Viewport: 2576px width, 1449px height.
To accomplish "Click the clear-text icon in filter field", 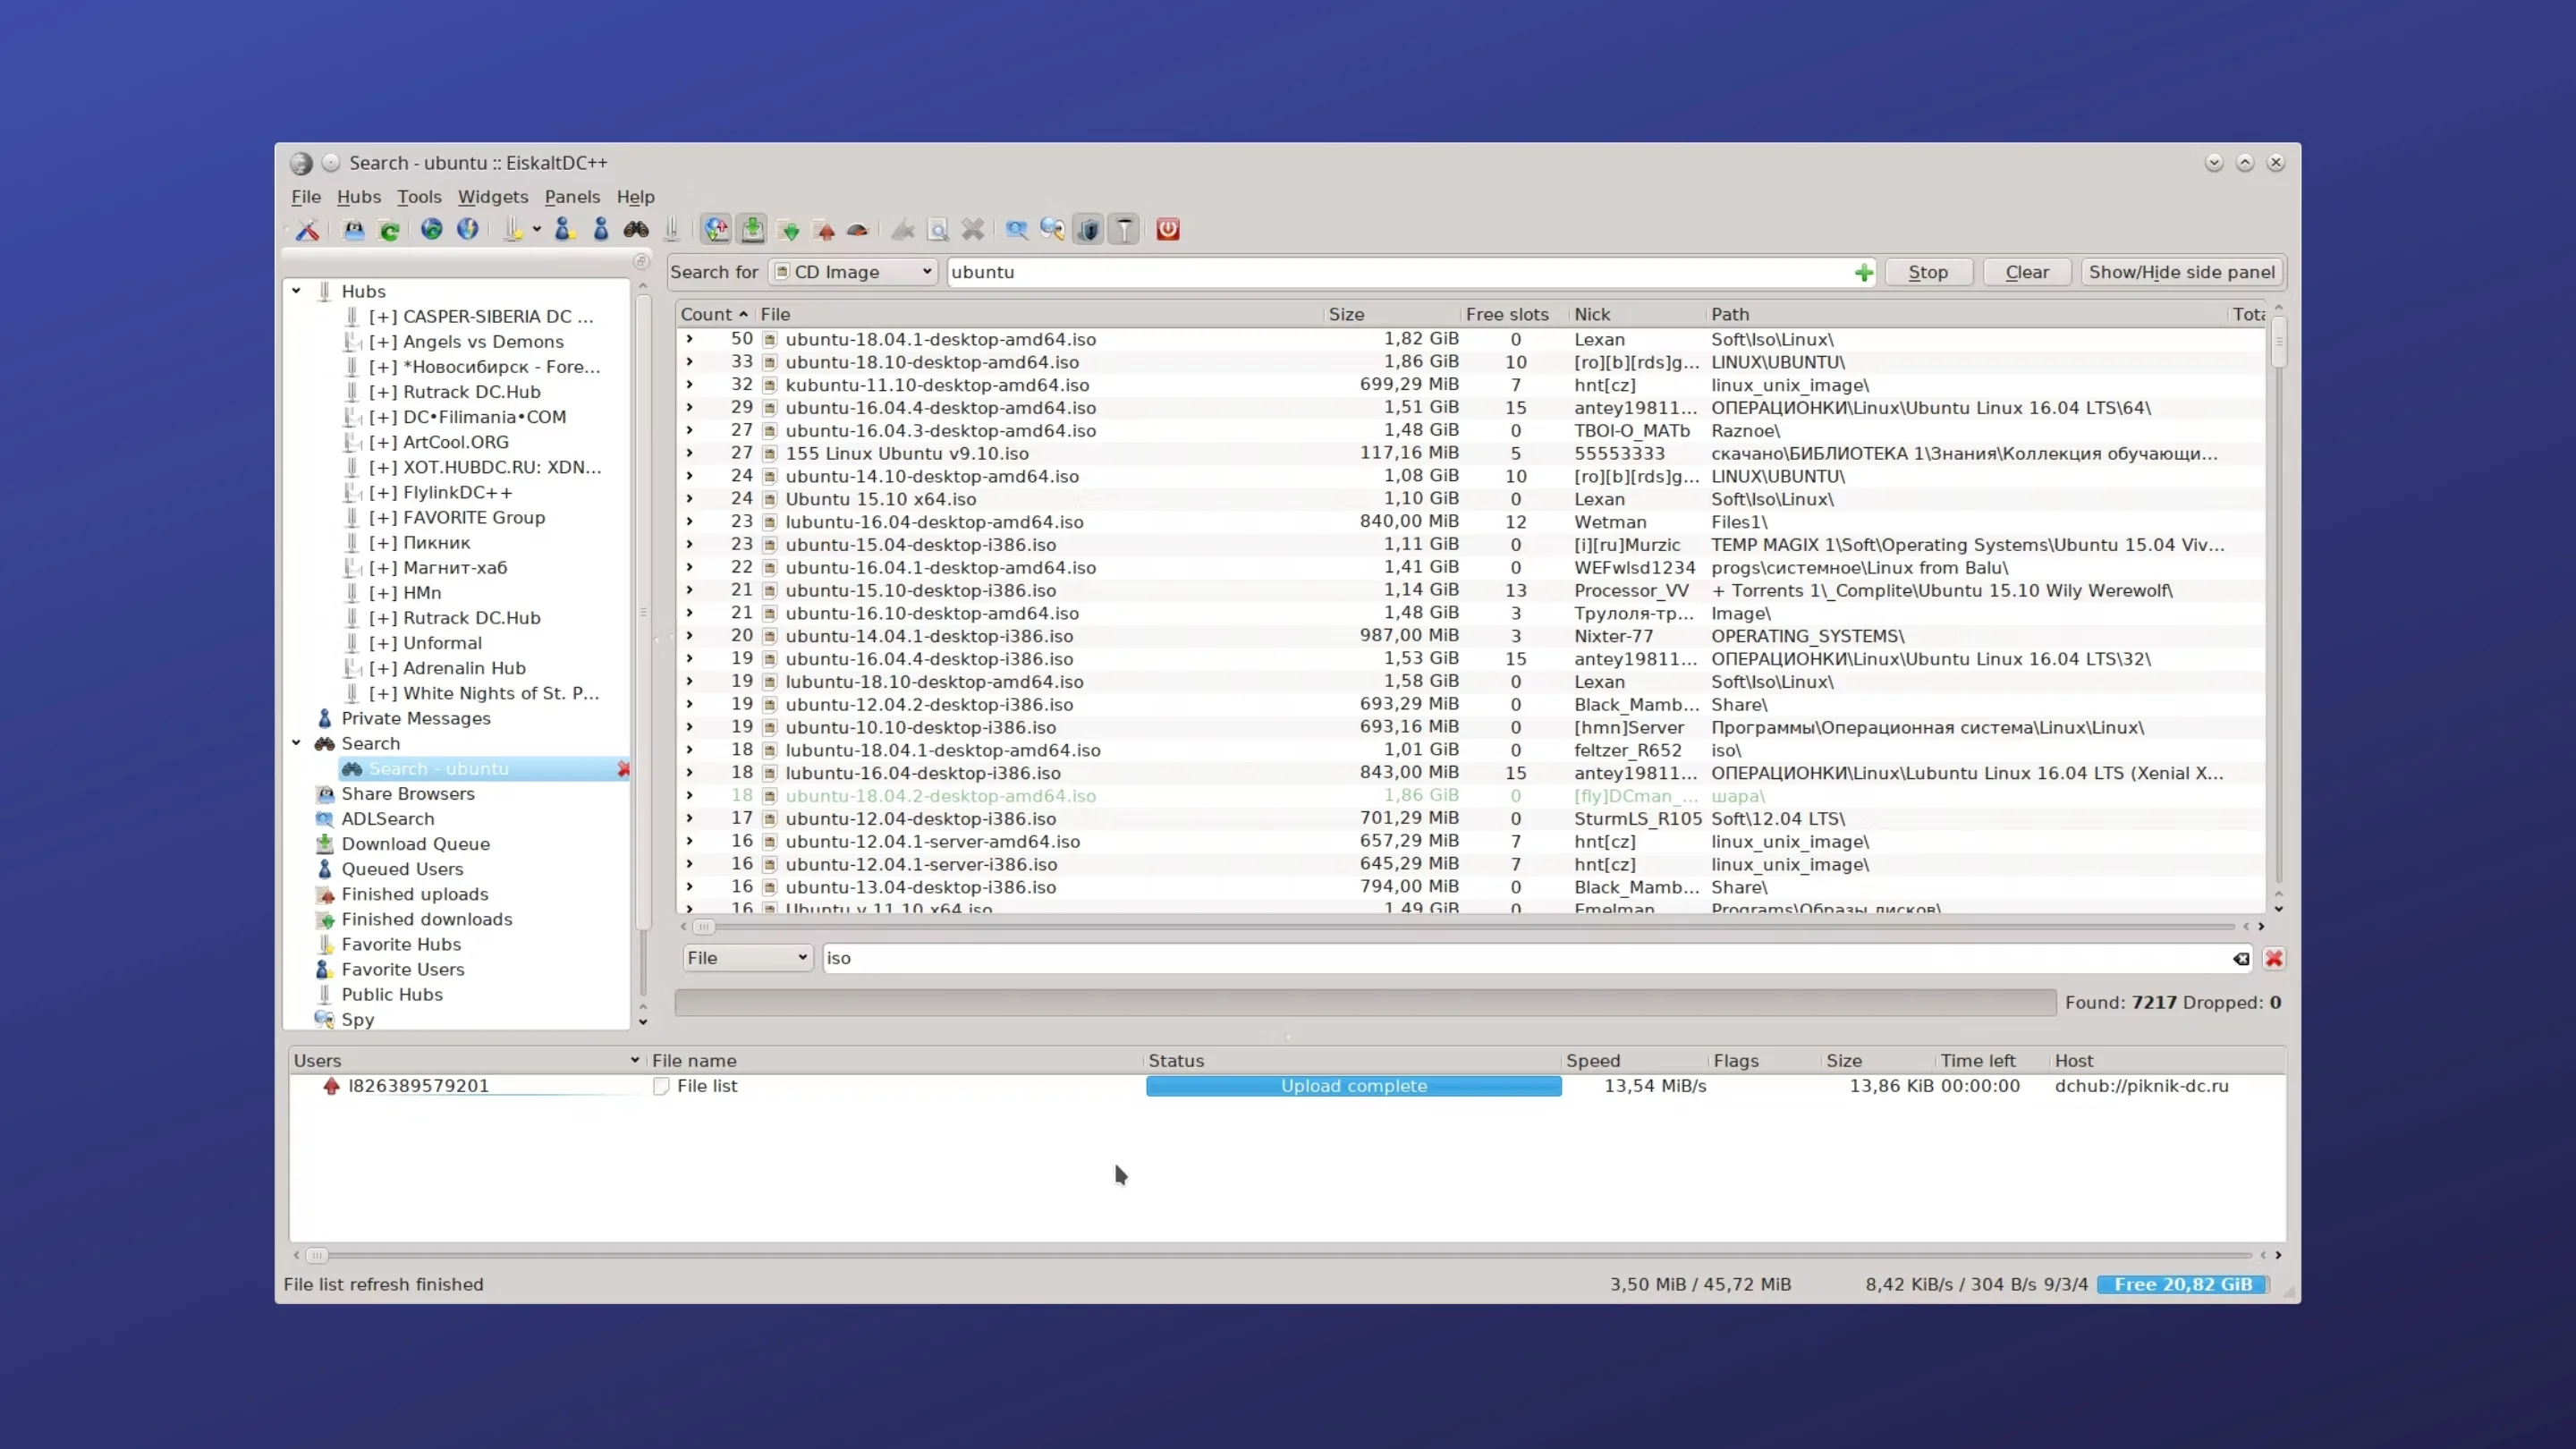I will click(x=2241, y=958).
